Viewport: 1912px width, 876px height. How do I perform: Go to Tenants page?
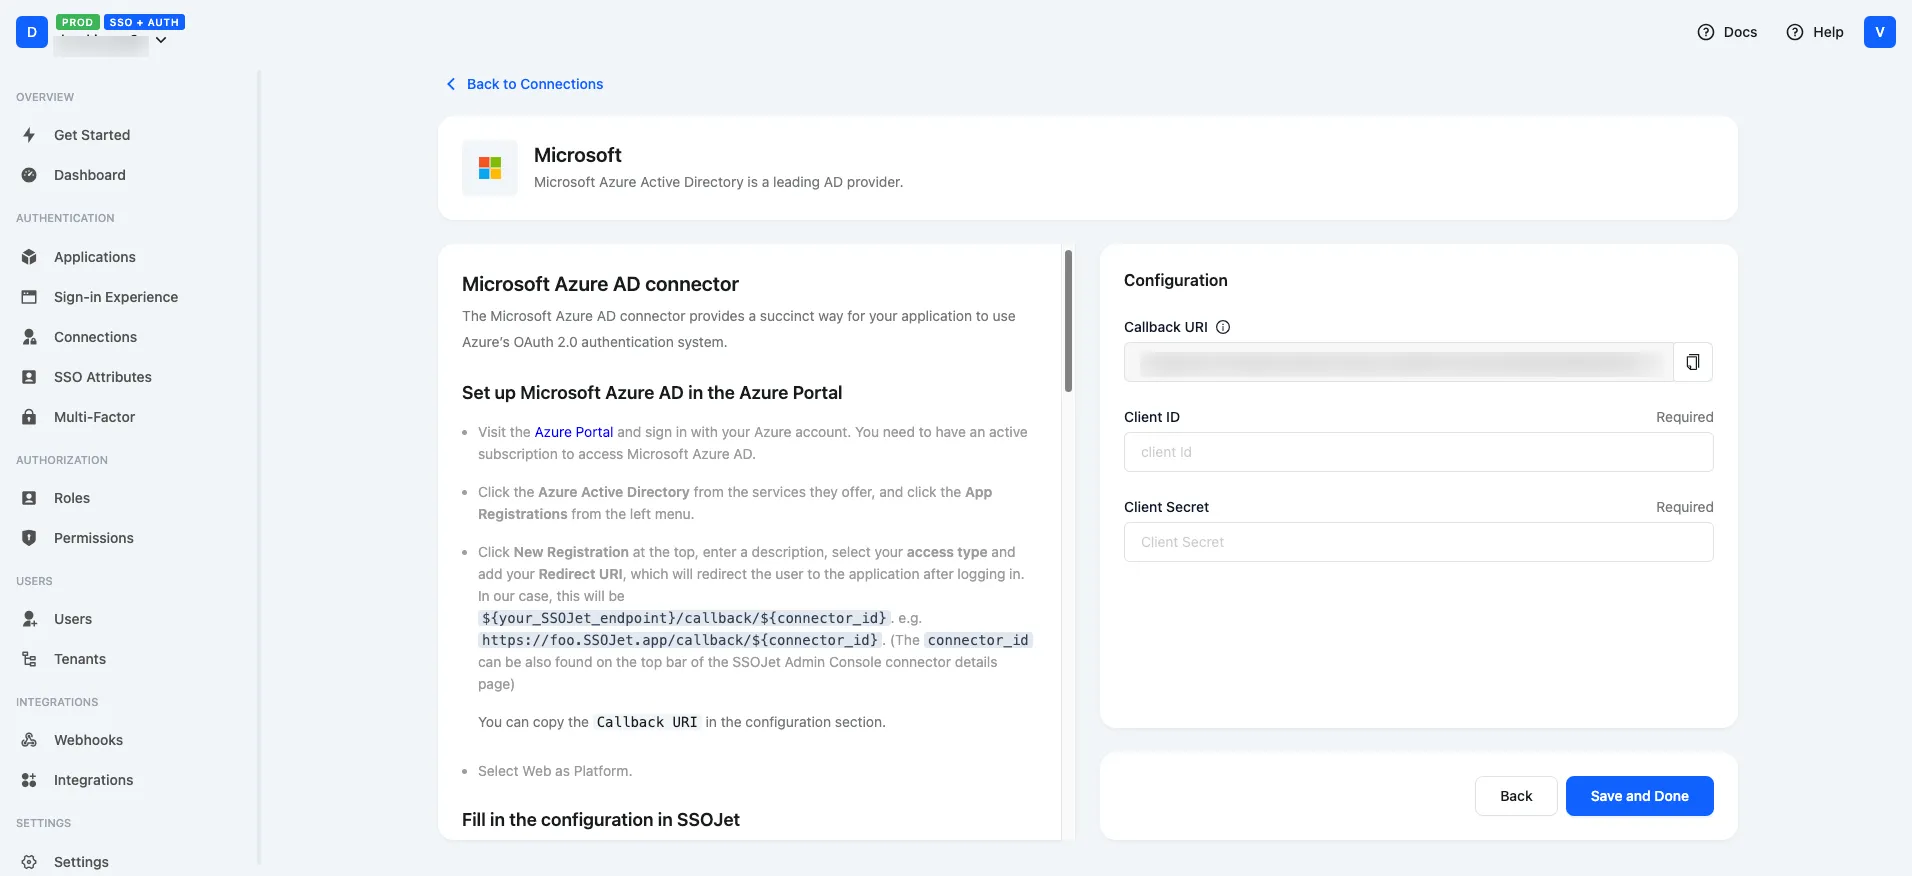tap(80, 659)
